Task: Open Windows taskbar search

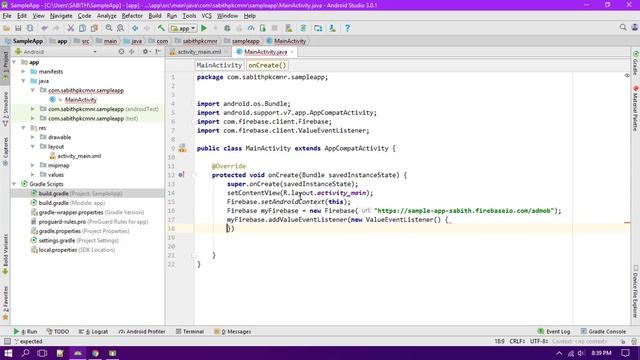Action: pyautogui.click(x=25, y=353)
